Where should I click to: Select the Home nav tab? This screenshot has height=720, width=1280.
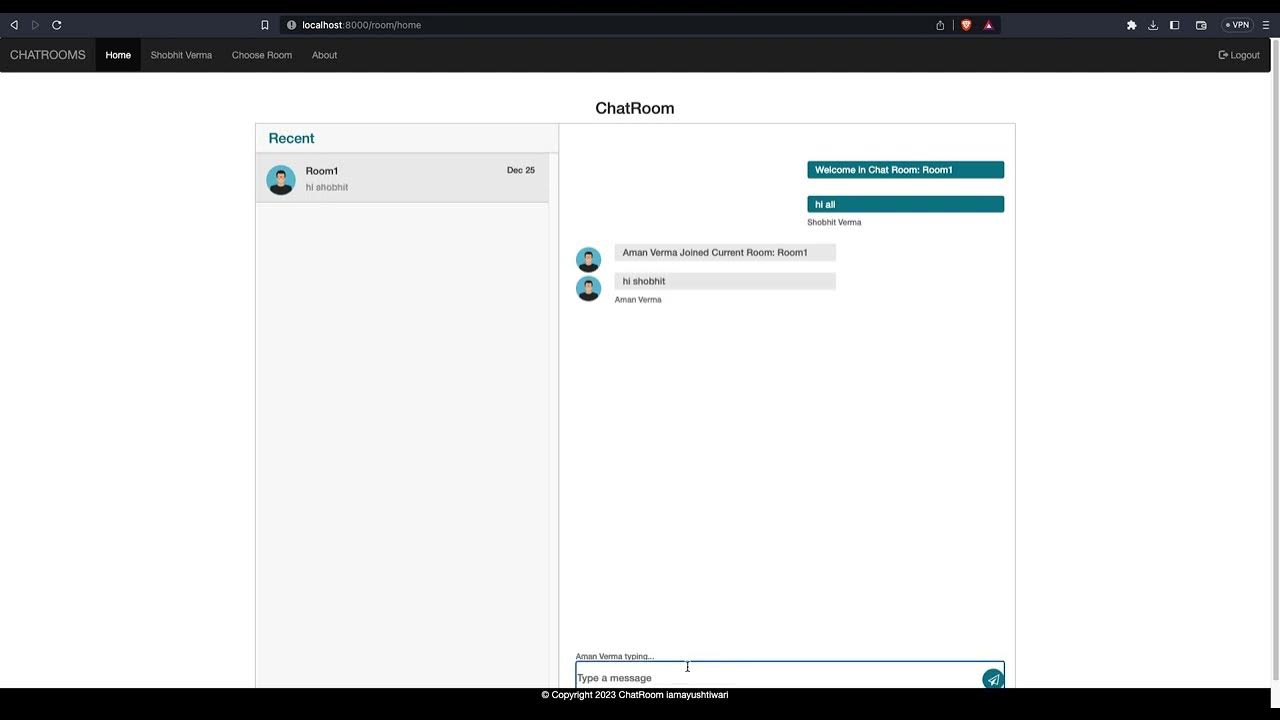[118, 55]
